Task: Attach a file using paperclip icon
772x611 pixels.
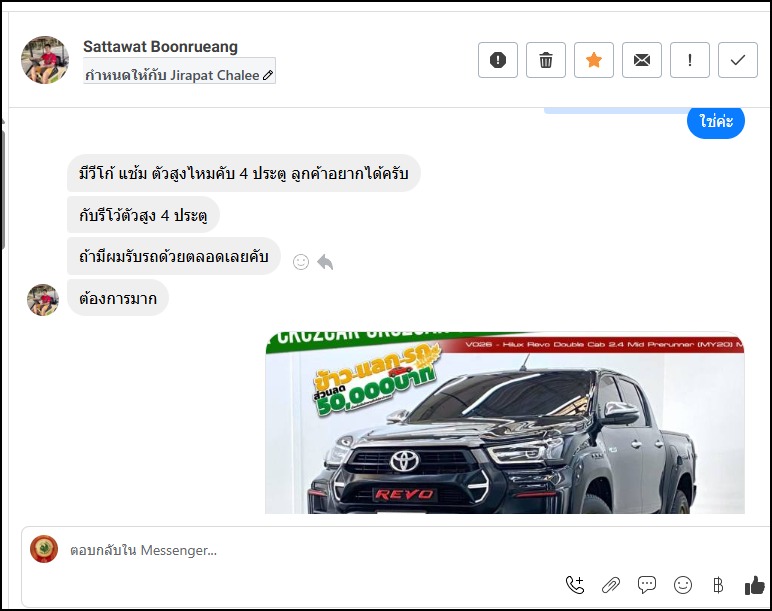Action: click(x=611, y=585)
